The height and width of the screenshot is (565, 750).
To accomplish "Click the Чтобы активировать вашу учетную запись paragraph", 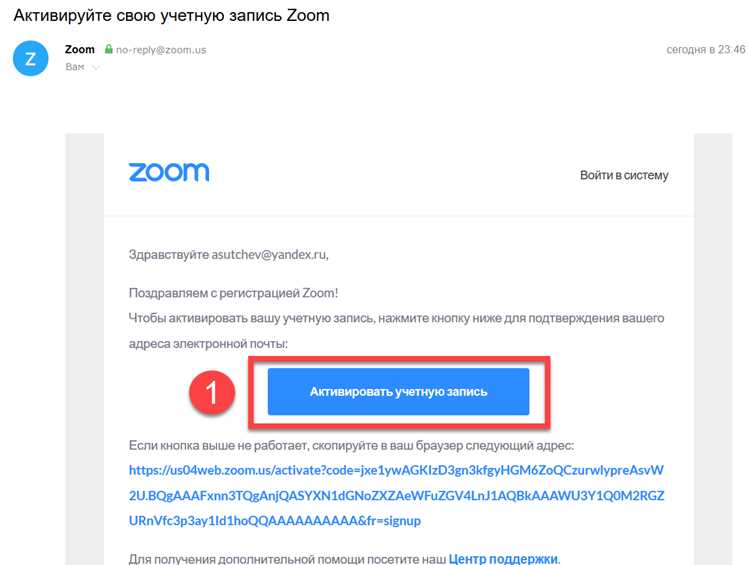I will point(396,331).
